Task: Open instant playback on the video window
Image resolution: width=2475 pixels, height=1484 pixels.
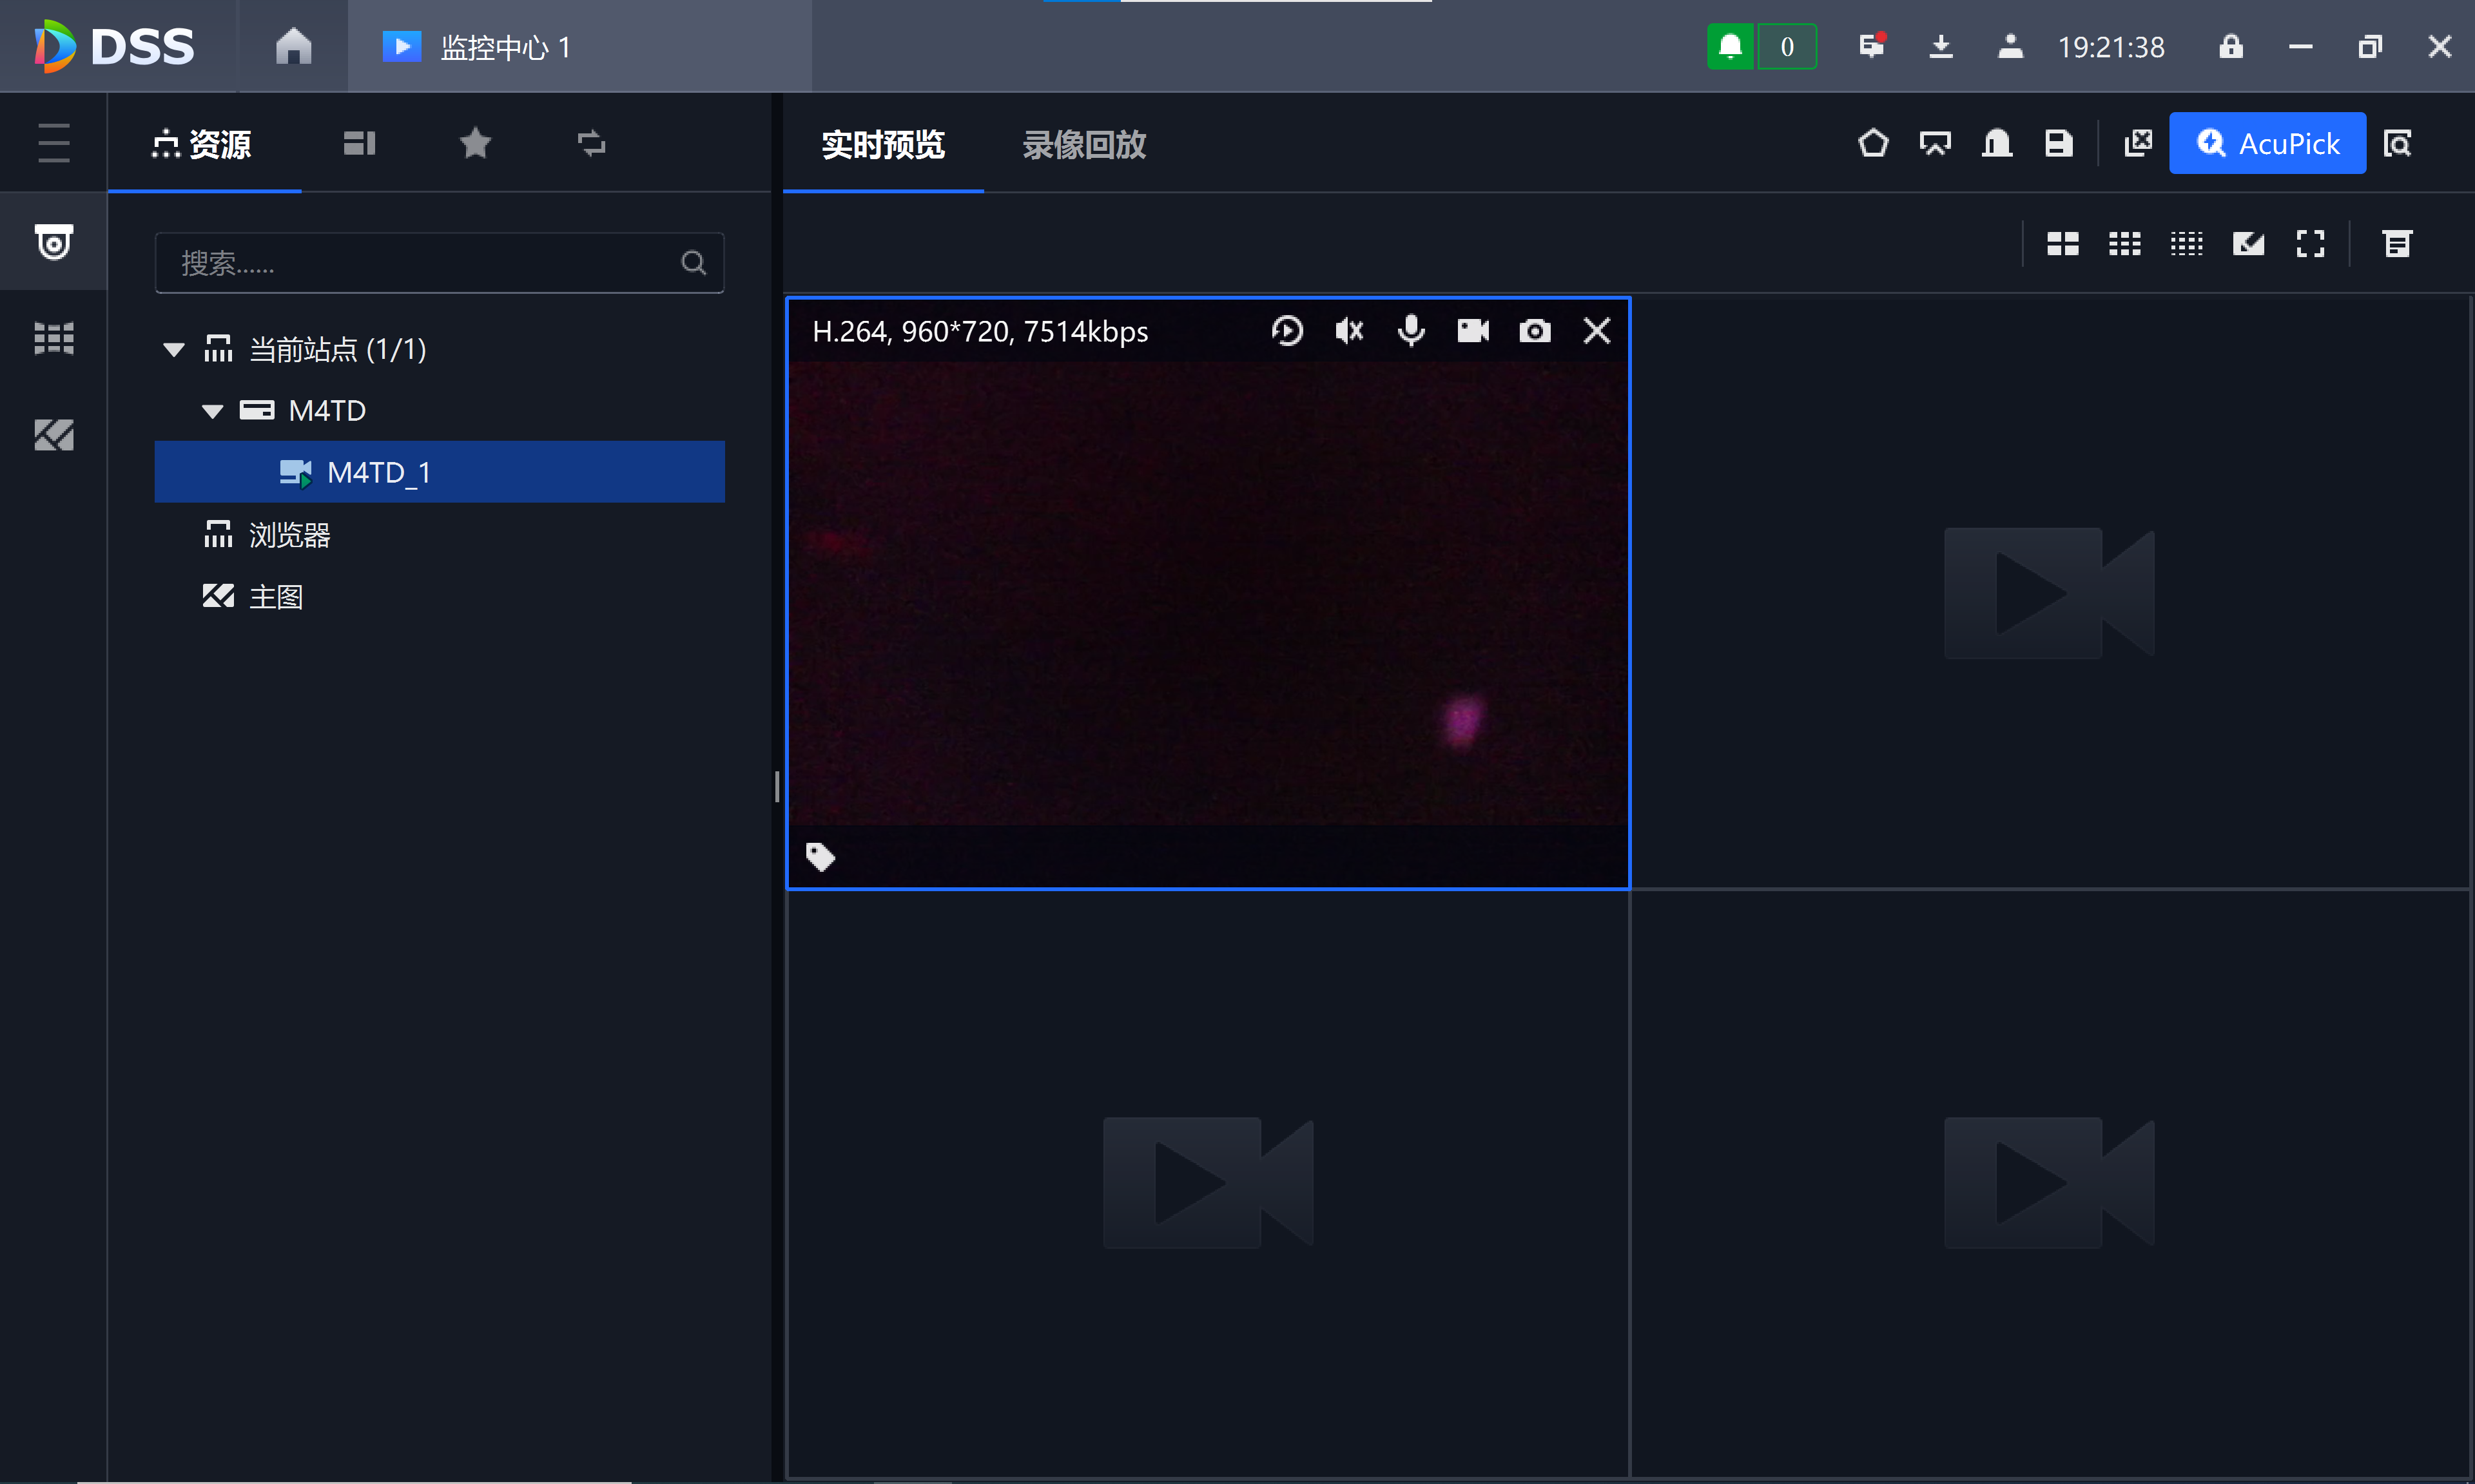Action: 1287,330
